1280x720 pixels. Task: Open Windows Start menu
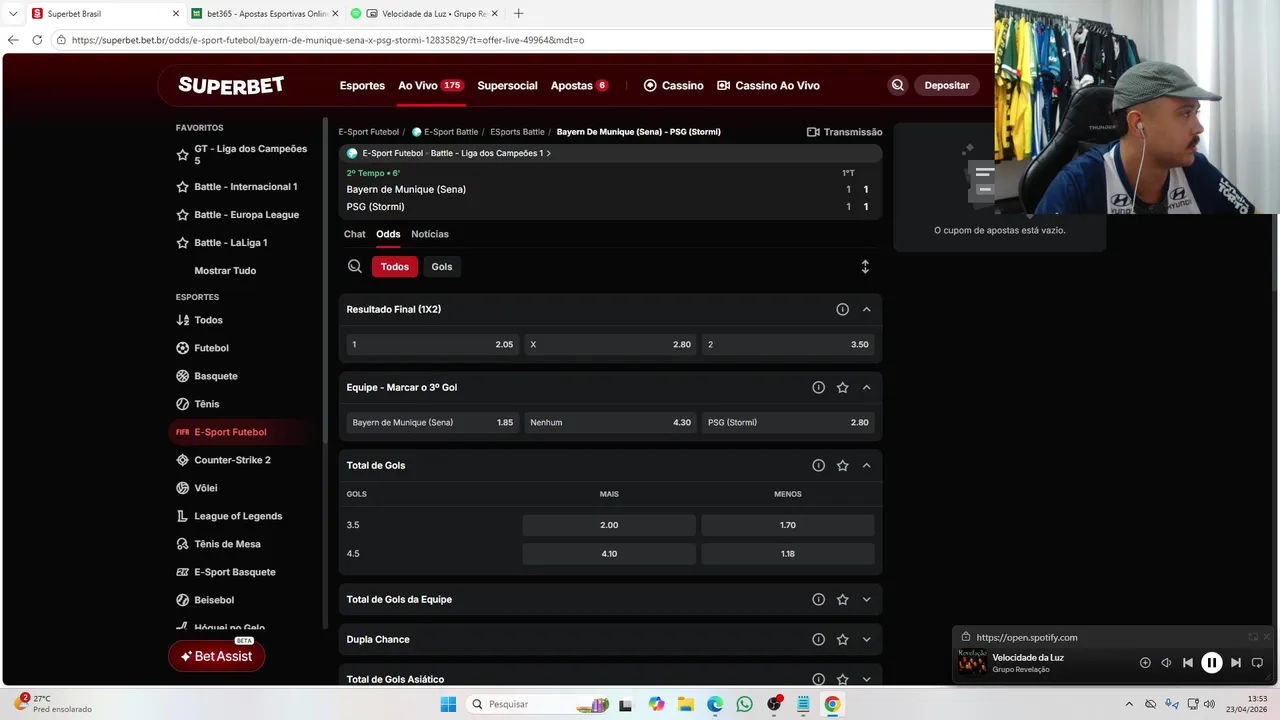(448, 704)
